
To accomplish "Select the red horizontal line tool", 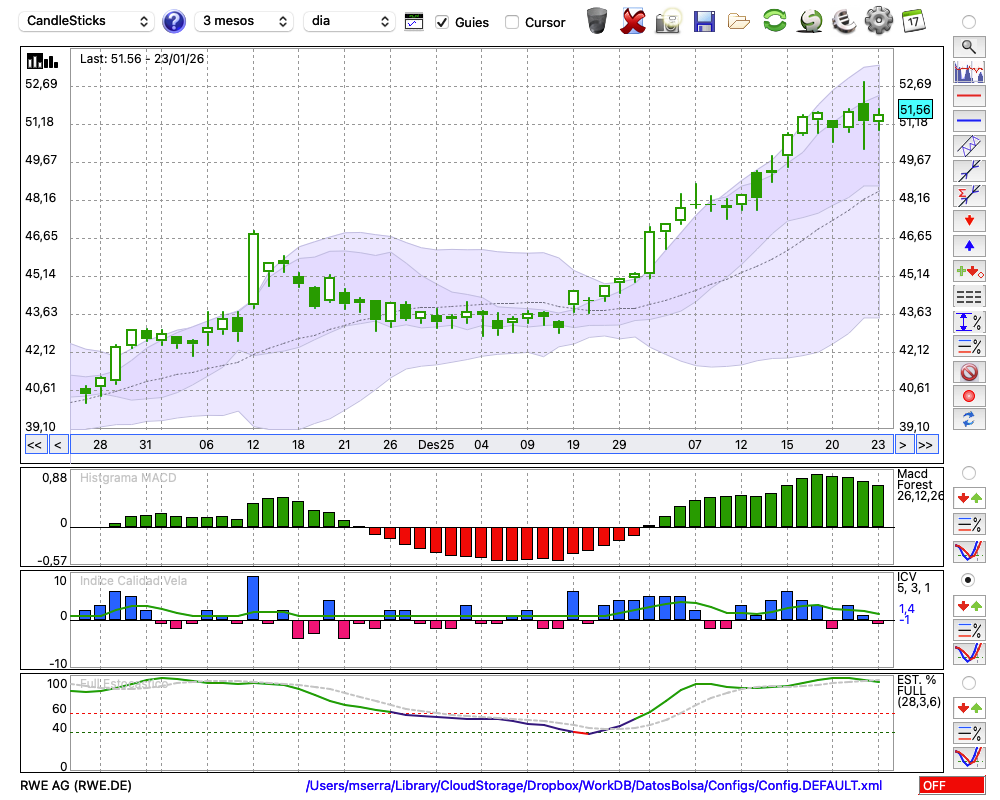I will [x=968, y=97].
